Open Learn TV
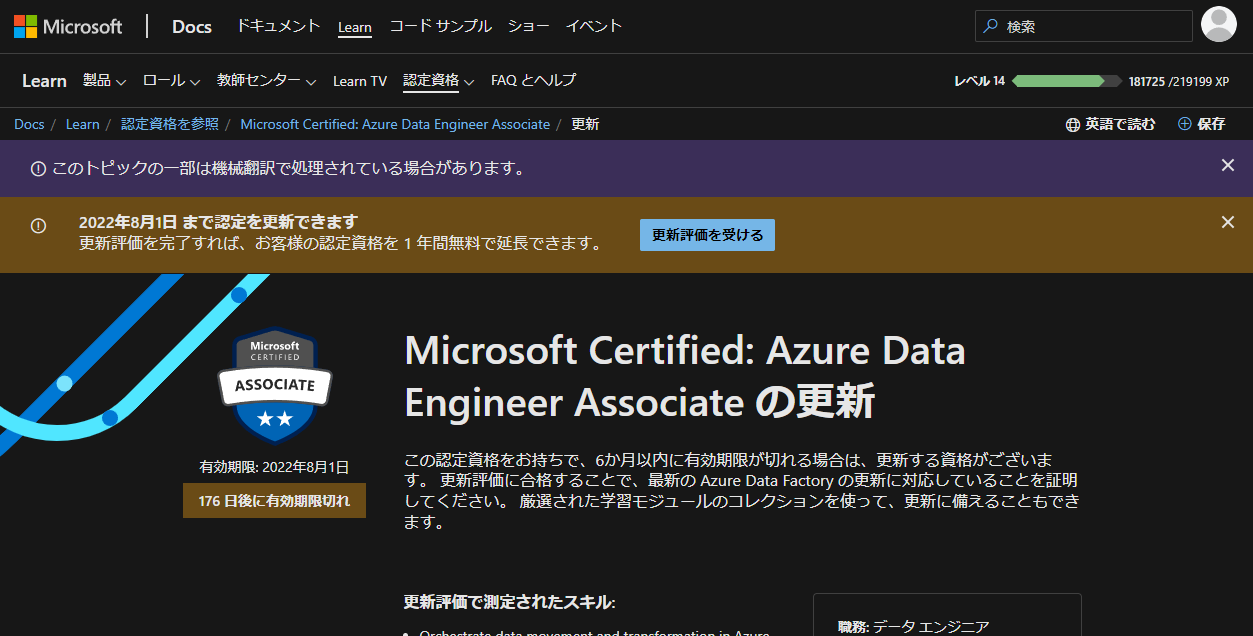The width and height of the screenshot is (1253, 636). pos(360,81)
